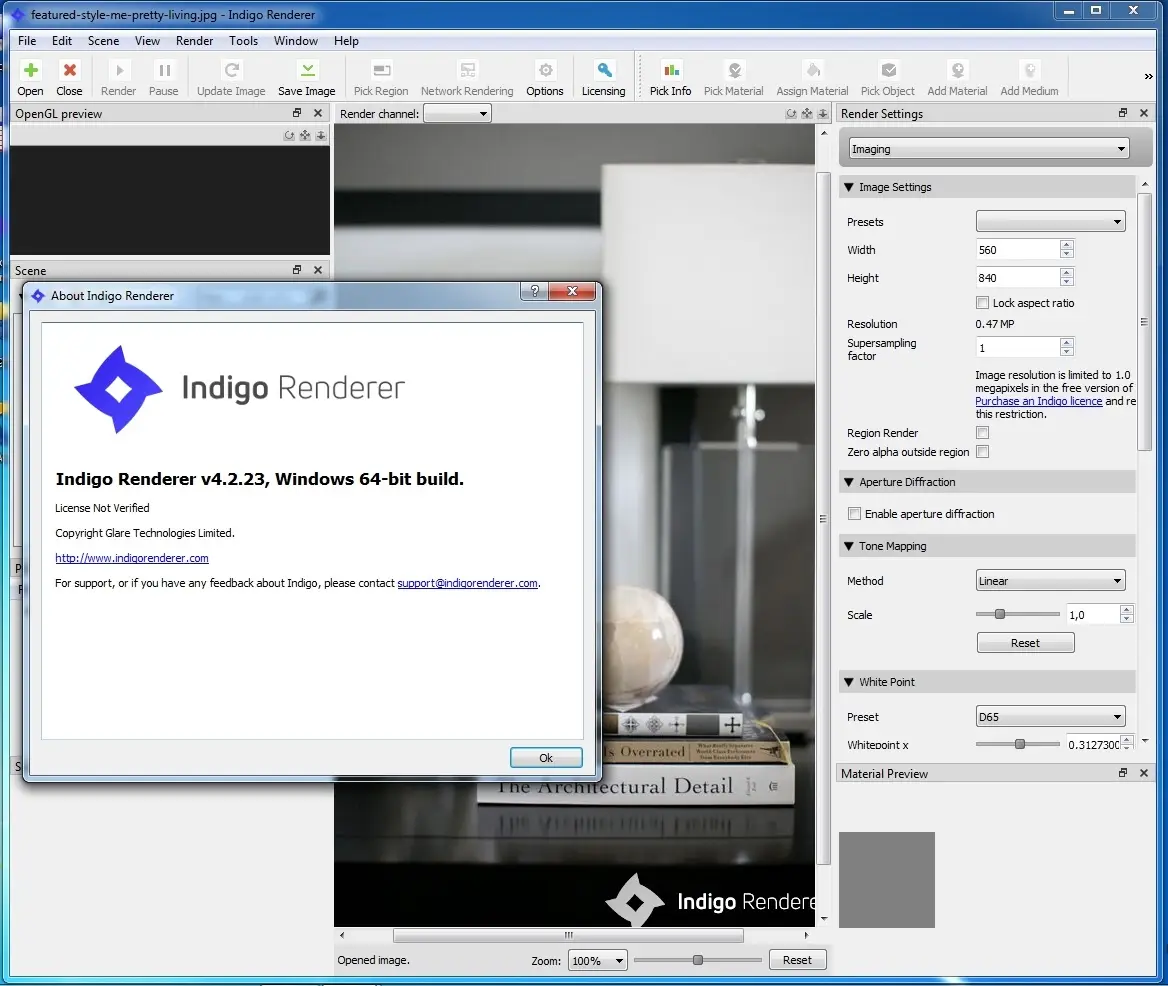1168x986 pixels.
Task: Click the zoom slider in the status bar
Action: tap(697, 960)
